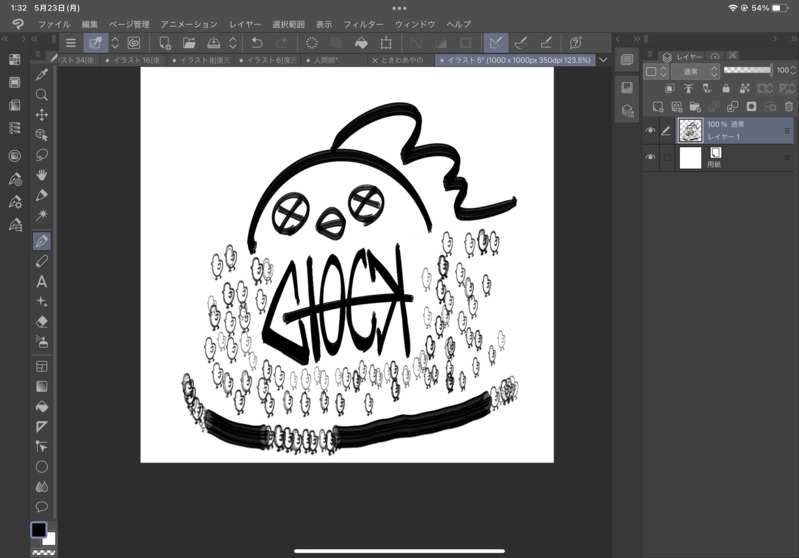Select the Fill bucket tool in tool palette
Image resolution: width=799 pixels, height=558 pixels.
click(42, 407)
